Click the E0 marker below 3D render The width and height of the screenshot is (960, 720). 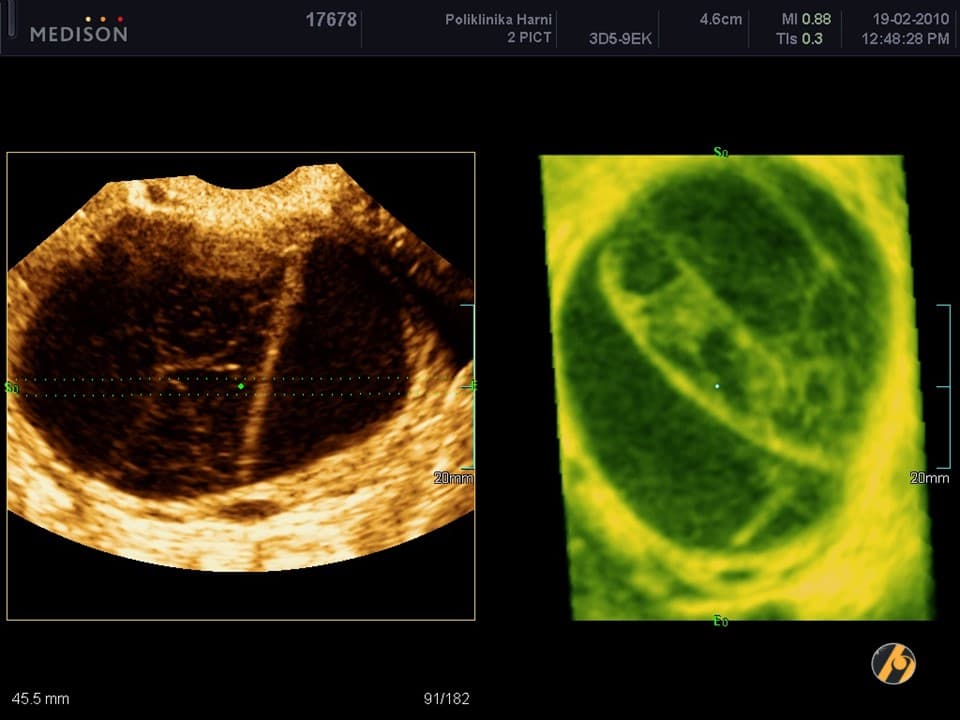pyautogui.click(x=720, y=622)
